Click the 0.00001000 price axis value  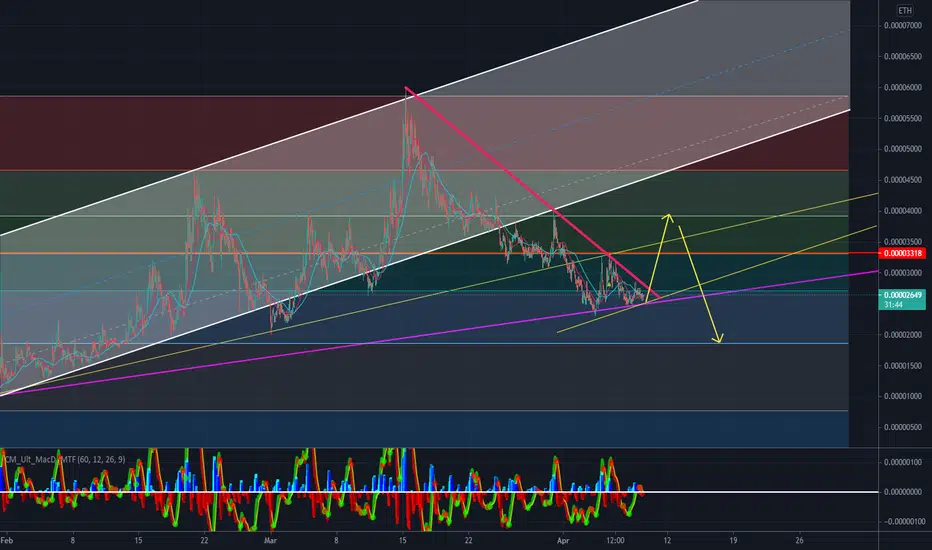[x=902, y=396]
